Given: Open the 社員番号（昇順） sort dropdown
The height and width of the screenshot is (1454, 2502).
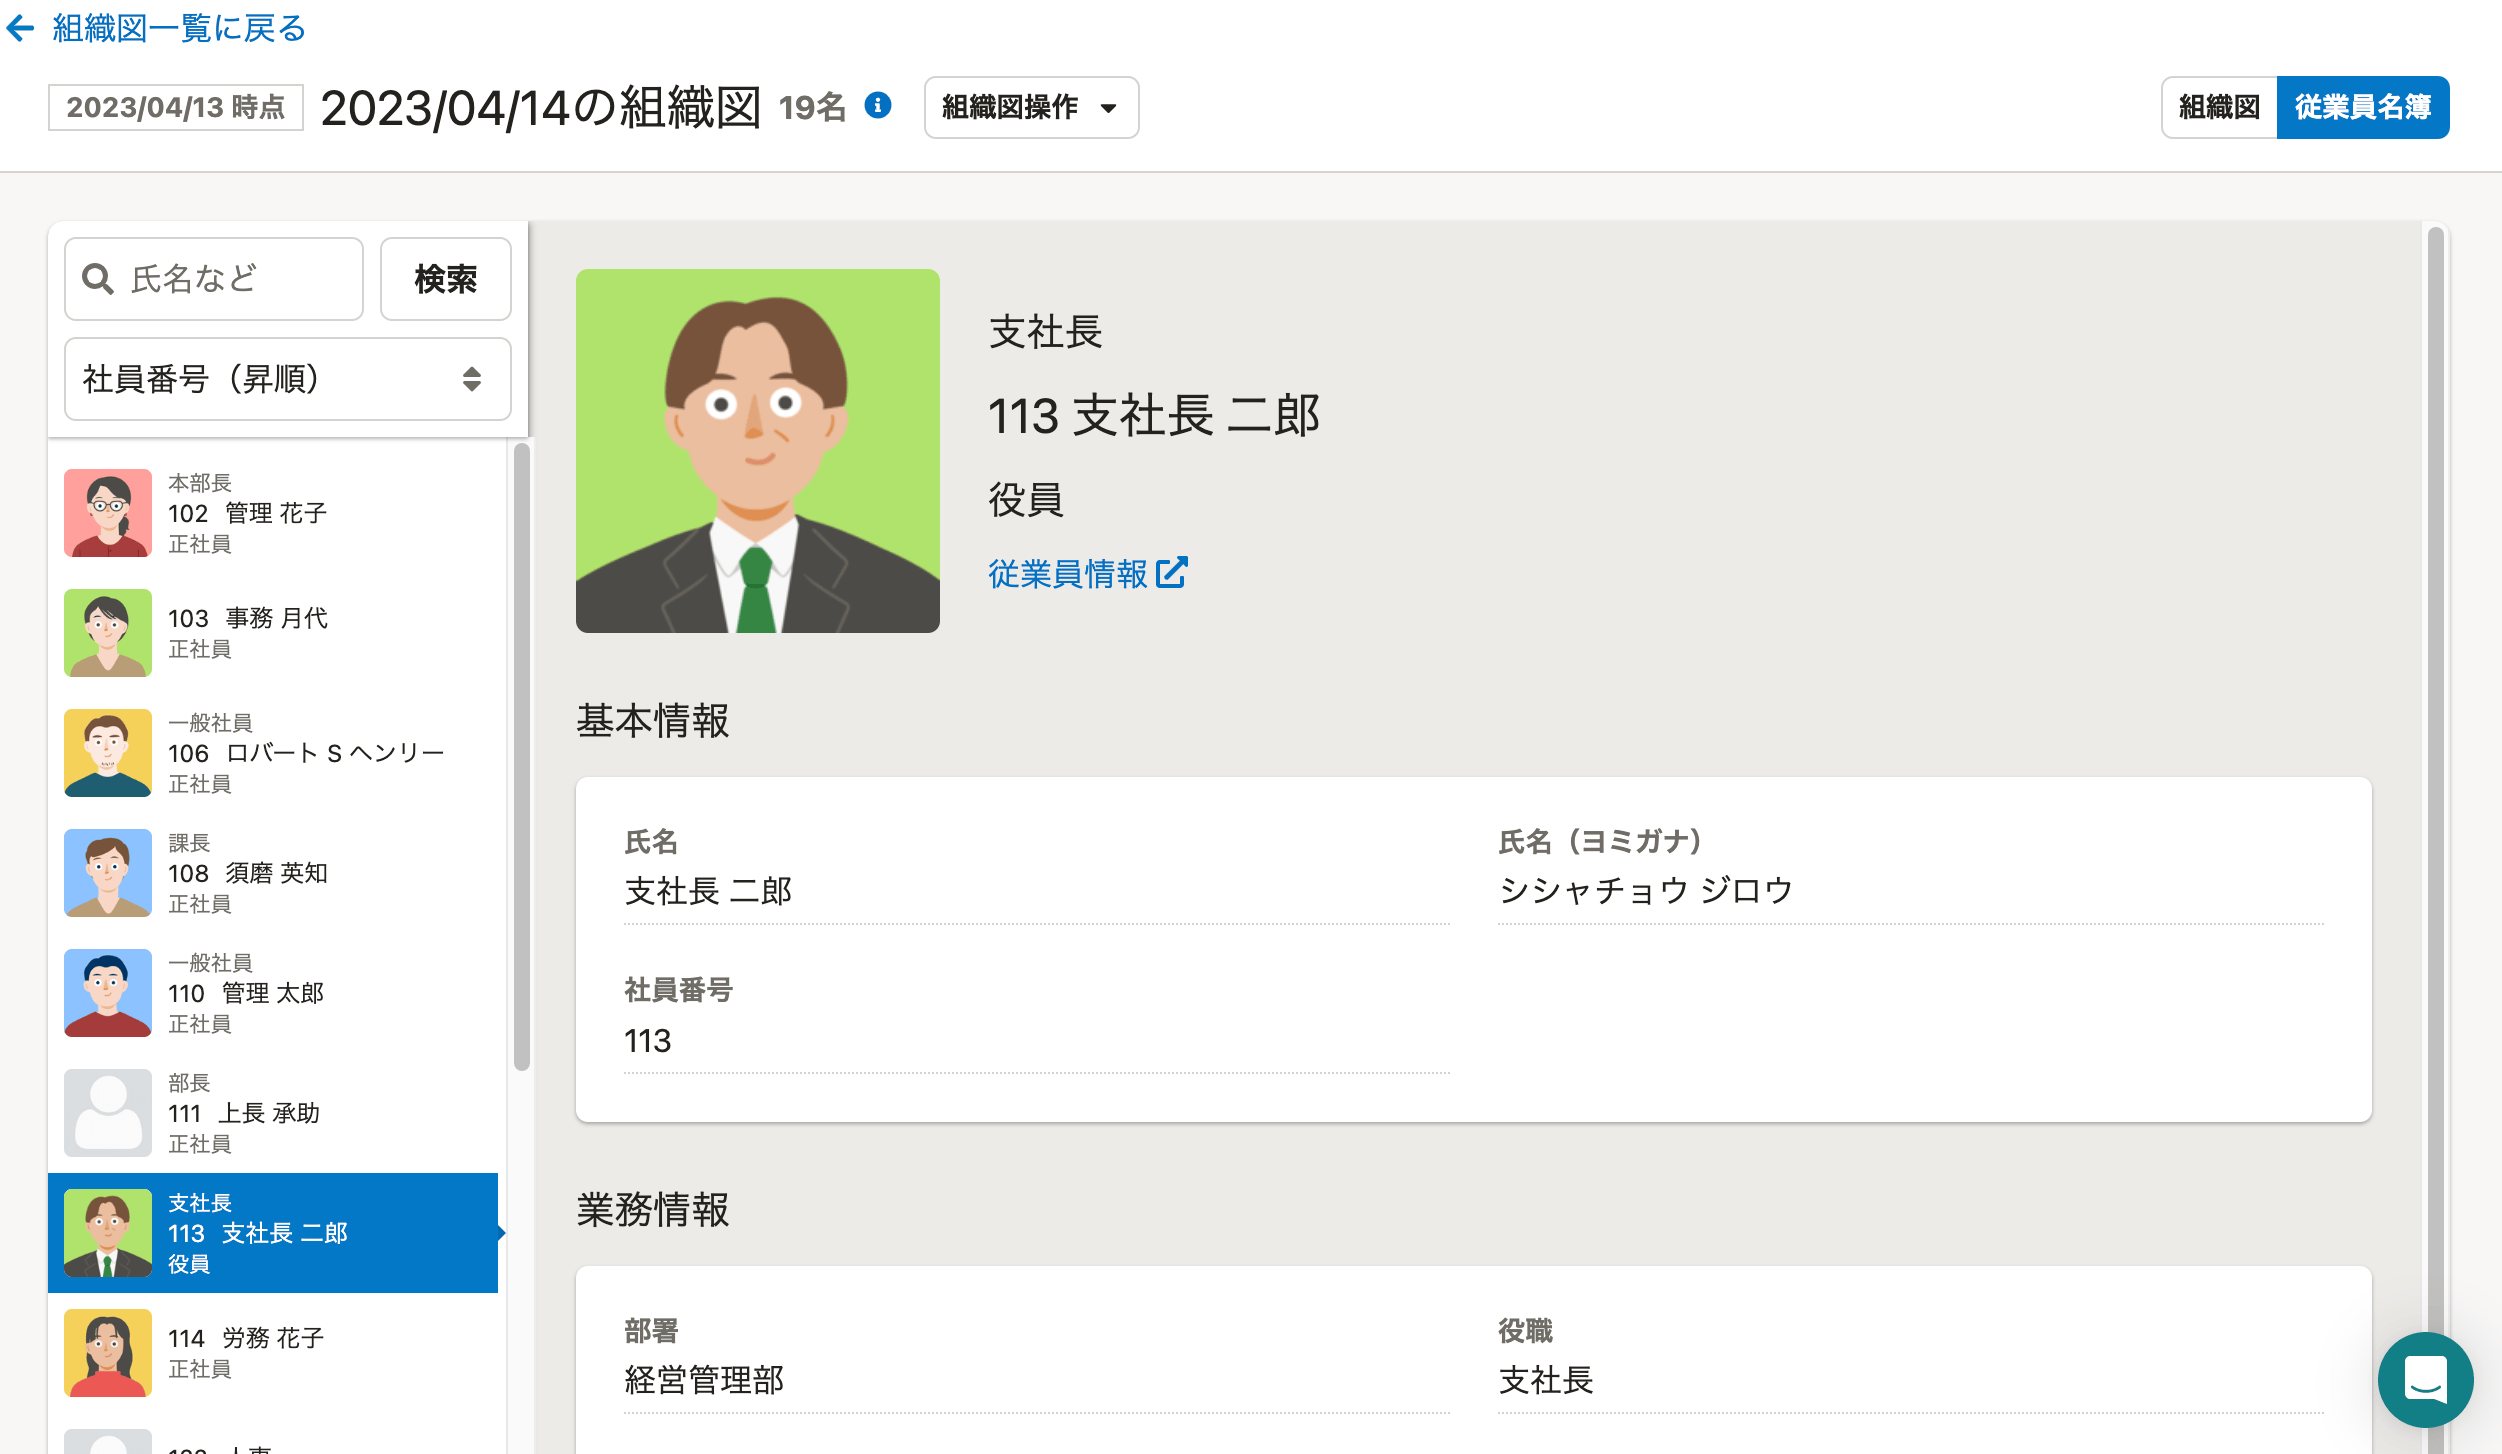Looking at the screenshot, I should [288, 379].
